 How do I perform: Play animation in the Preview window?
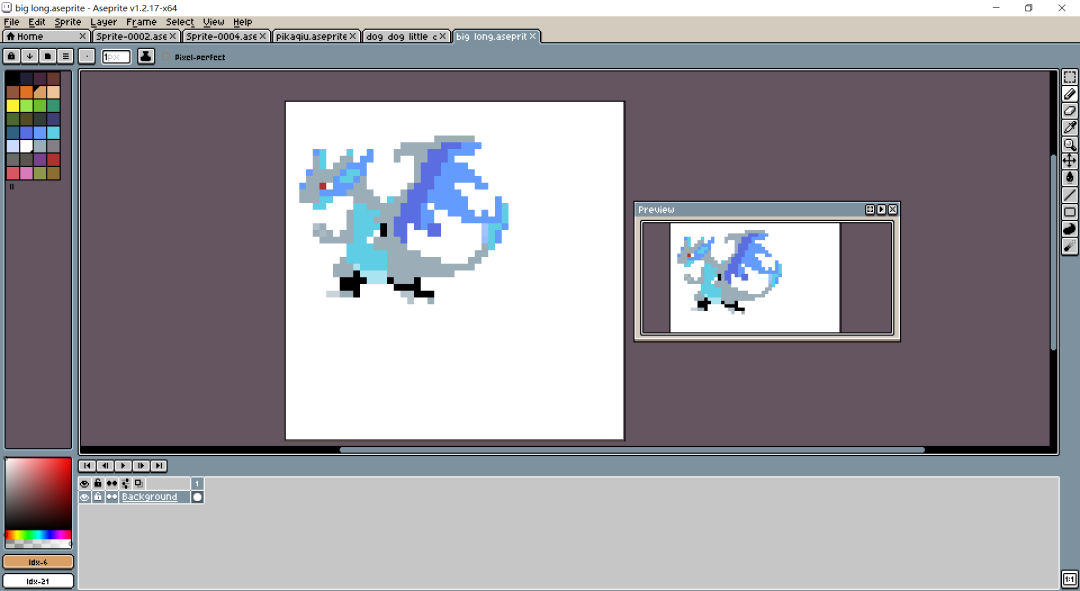point(881,209)
